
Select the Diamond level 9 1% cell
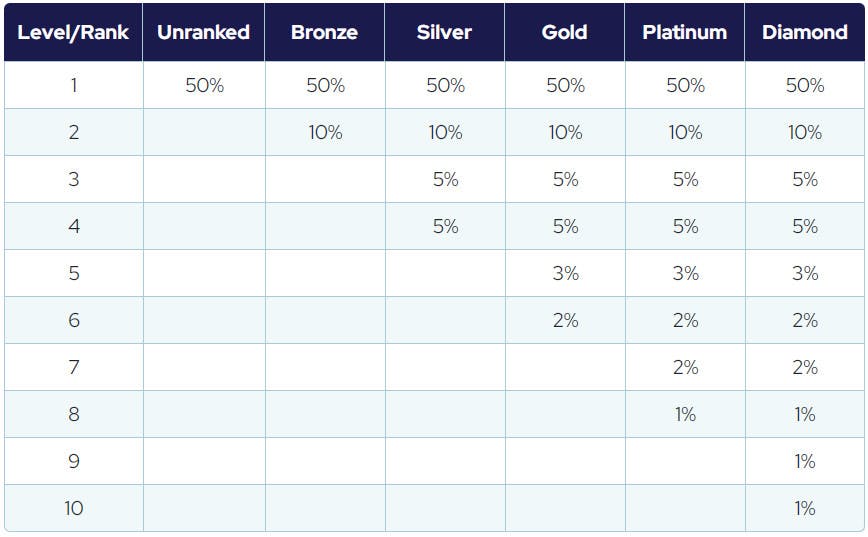point(805,462)
